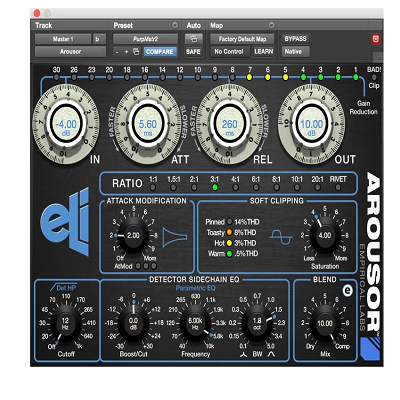Screen dimensions: 400x400
Task: Click the Attack Modification knob at 2.00
Action: [133, 236]
